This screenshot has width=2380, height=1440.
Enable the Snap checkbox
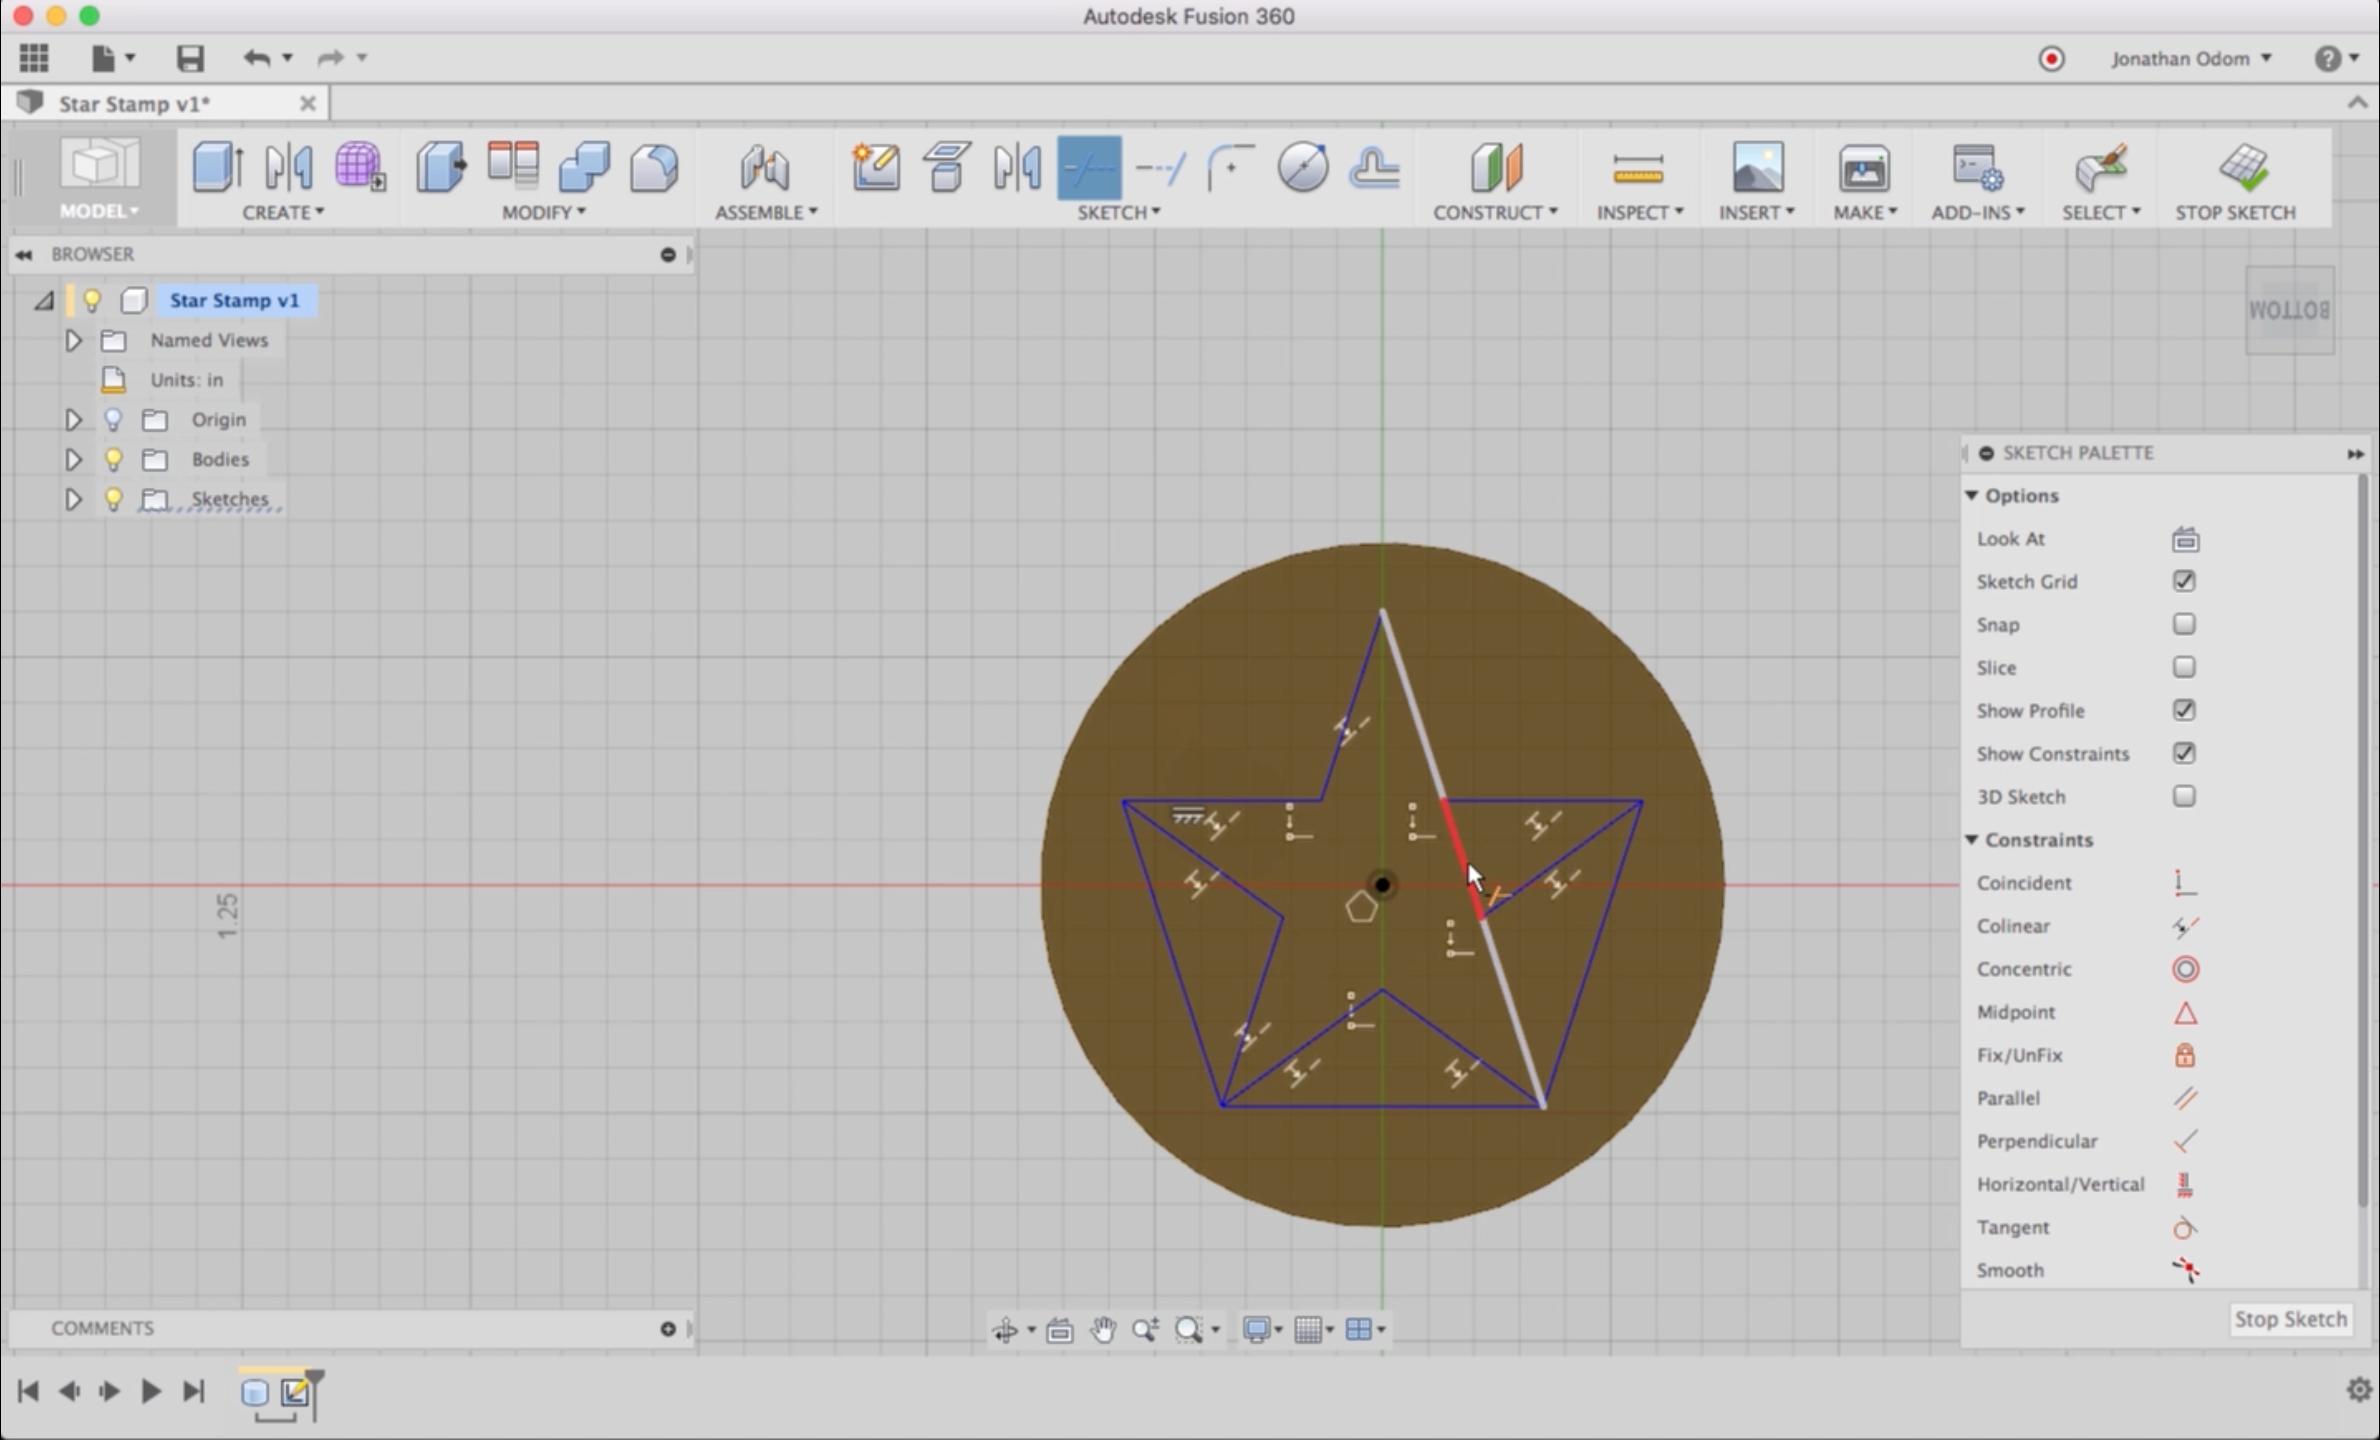pyautogui.click(x=2184, y=624)
